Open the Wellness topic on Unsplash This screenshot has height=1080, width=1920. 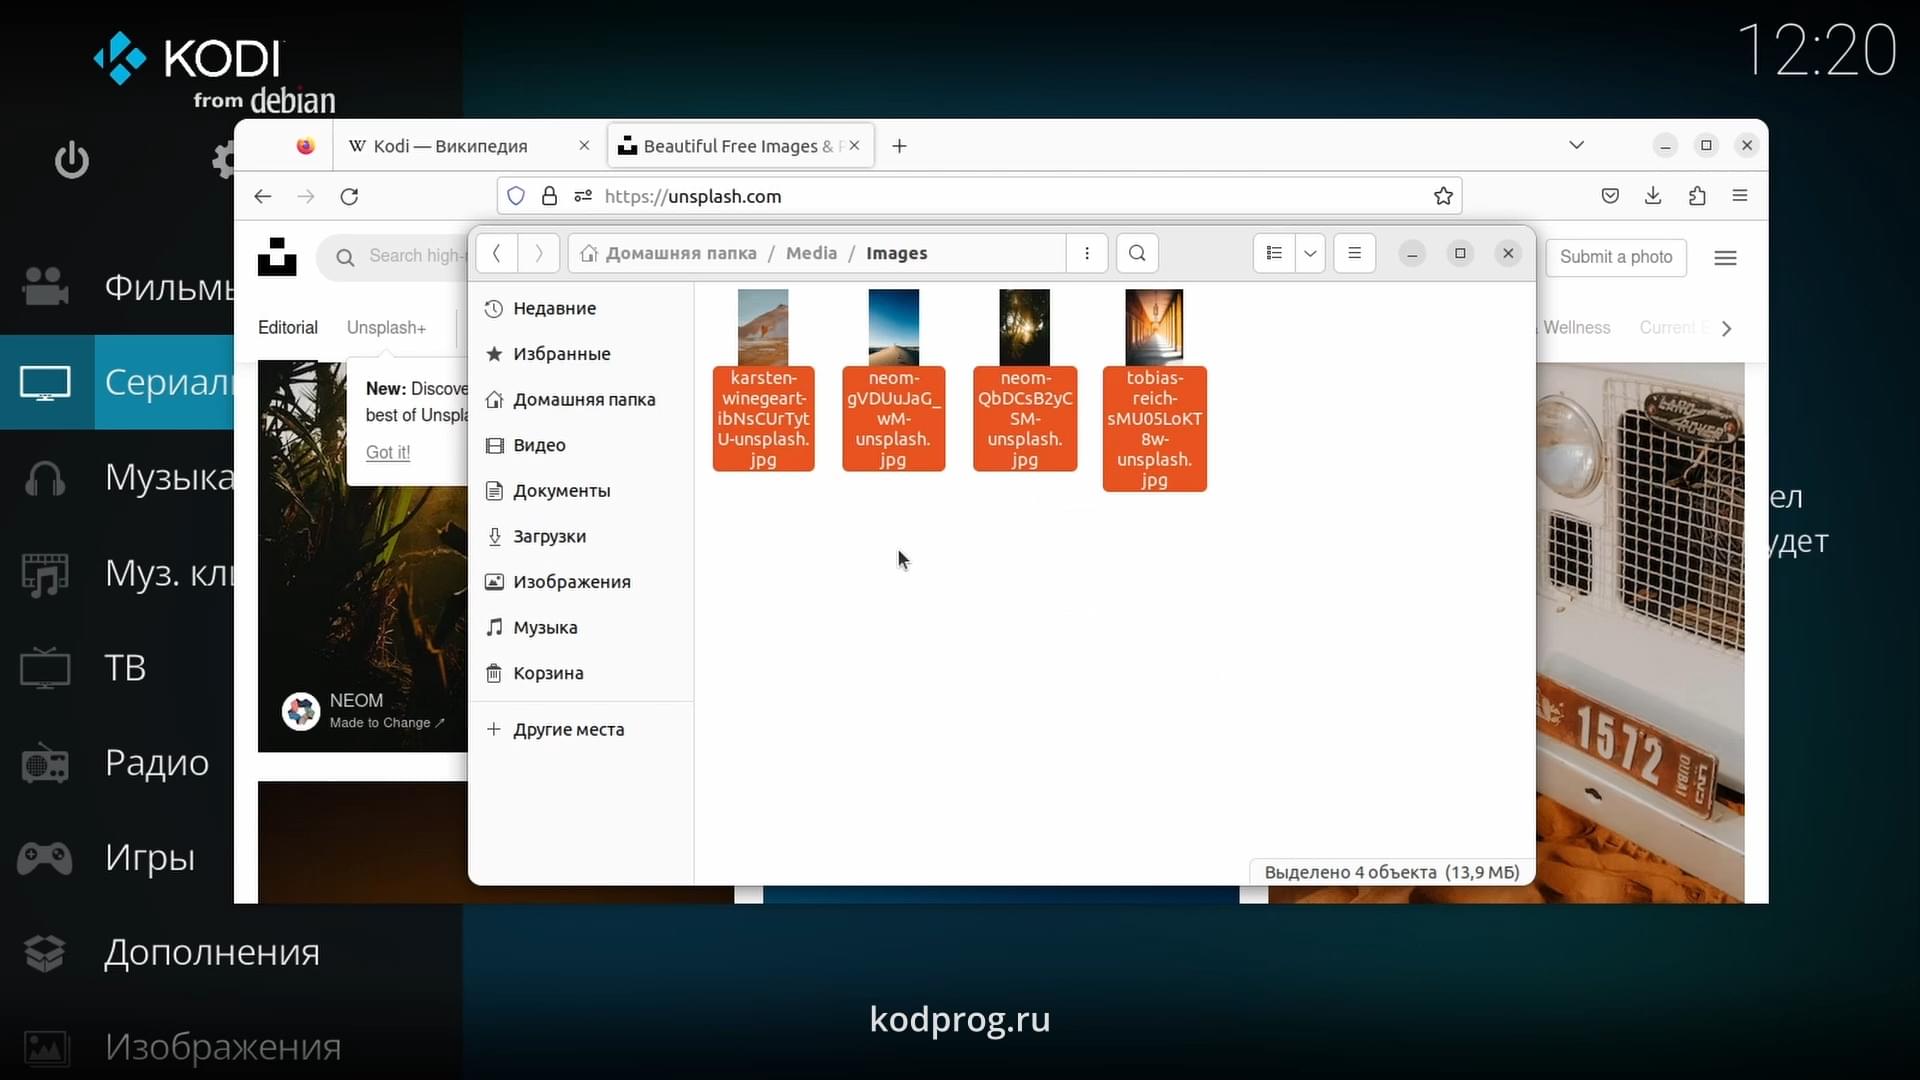click(1576, 327)
